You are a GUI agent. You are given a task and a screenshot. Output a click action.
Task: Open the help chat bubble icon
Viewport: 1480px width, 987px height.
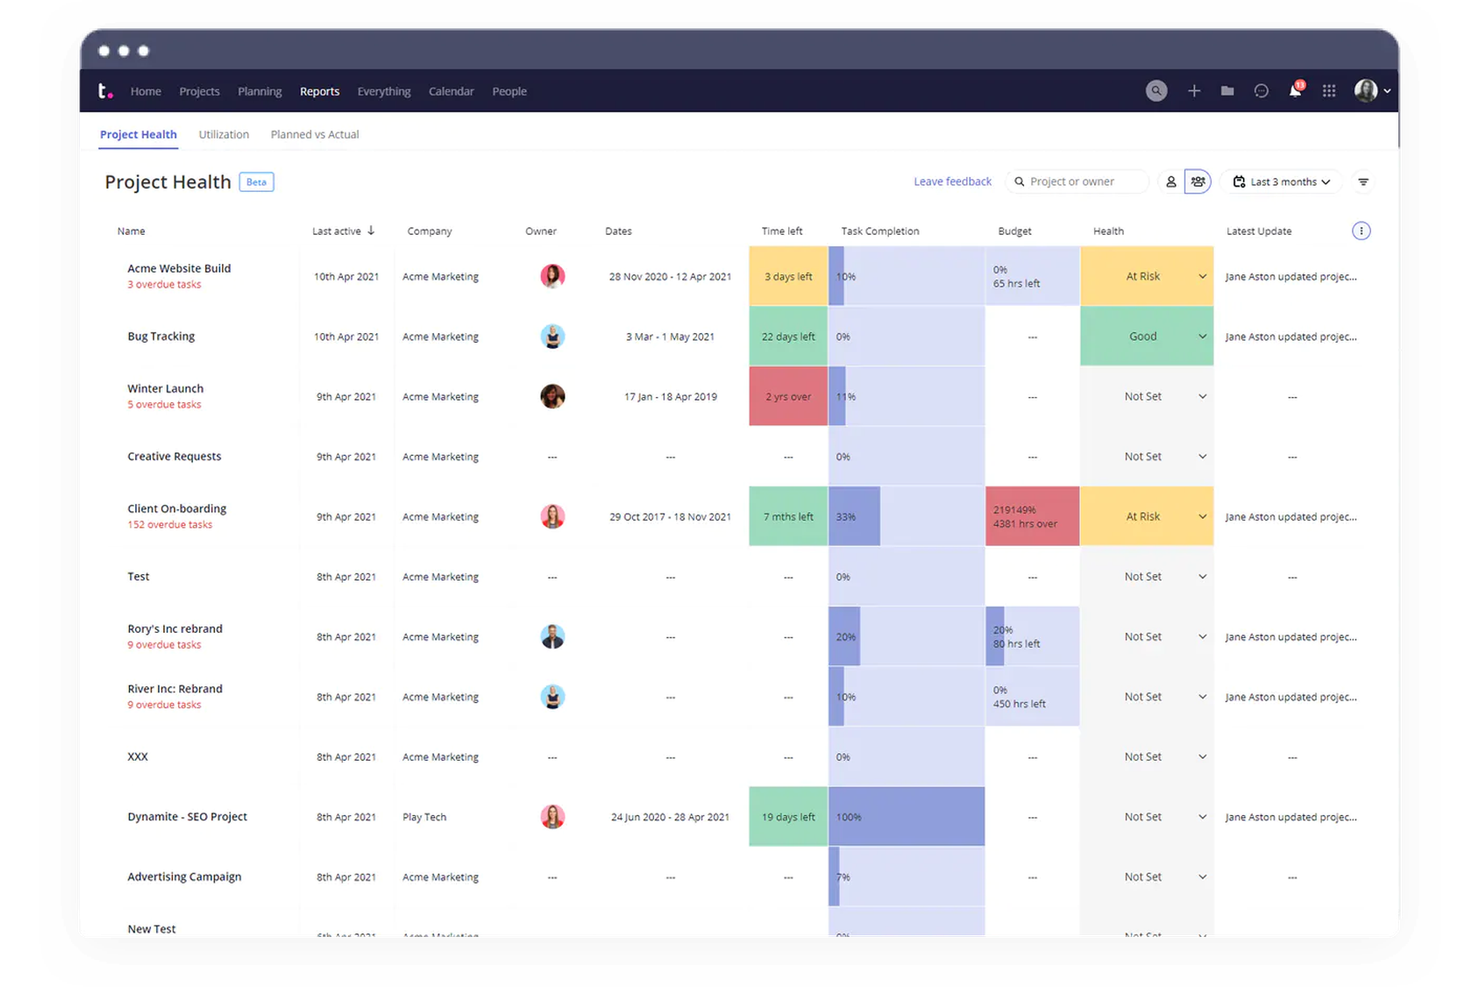tap(1261, 90)
